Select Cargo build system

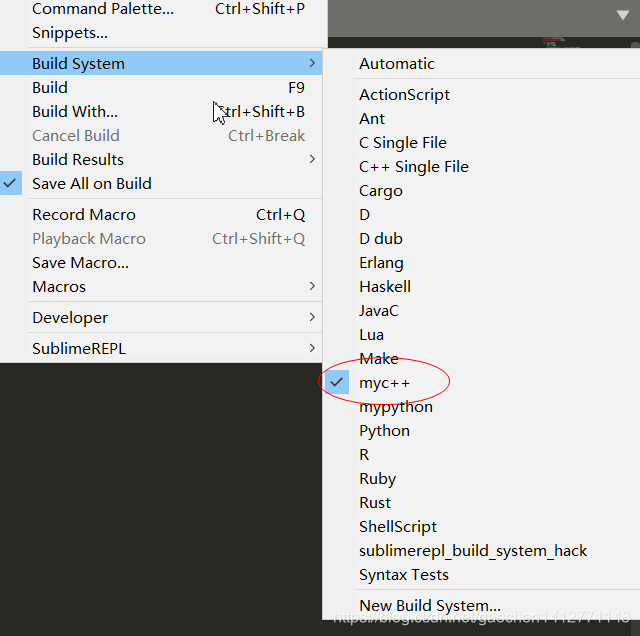[481, 191]
